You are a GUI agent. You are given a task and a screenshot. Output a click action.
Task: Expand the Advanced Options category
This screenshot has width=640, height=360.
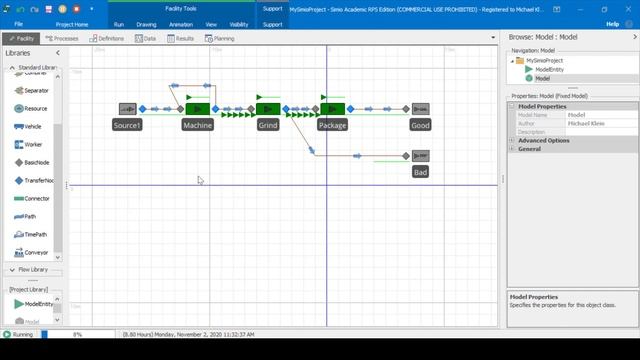pos(512,140)
